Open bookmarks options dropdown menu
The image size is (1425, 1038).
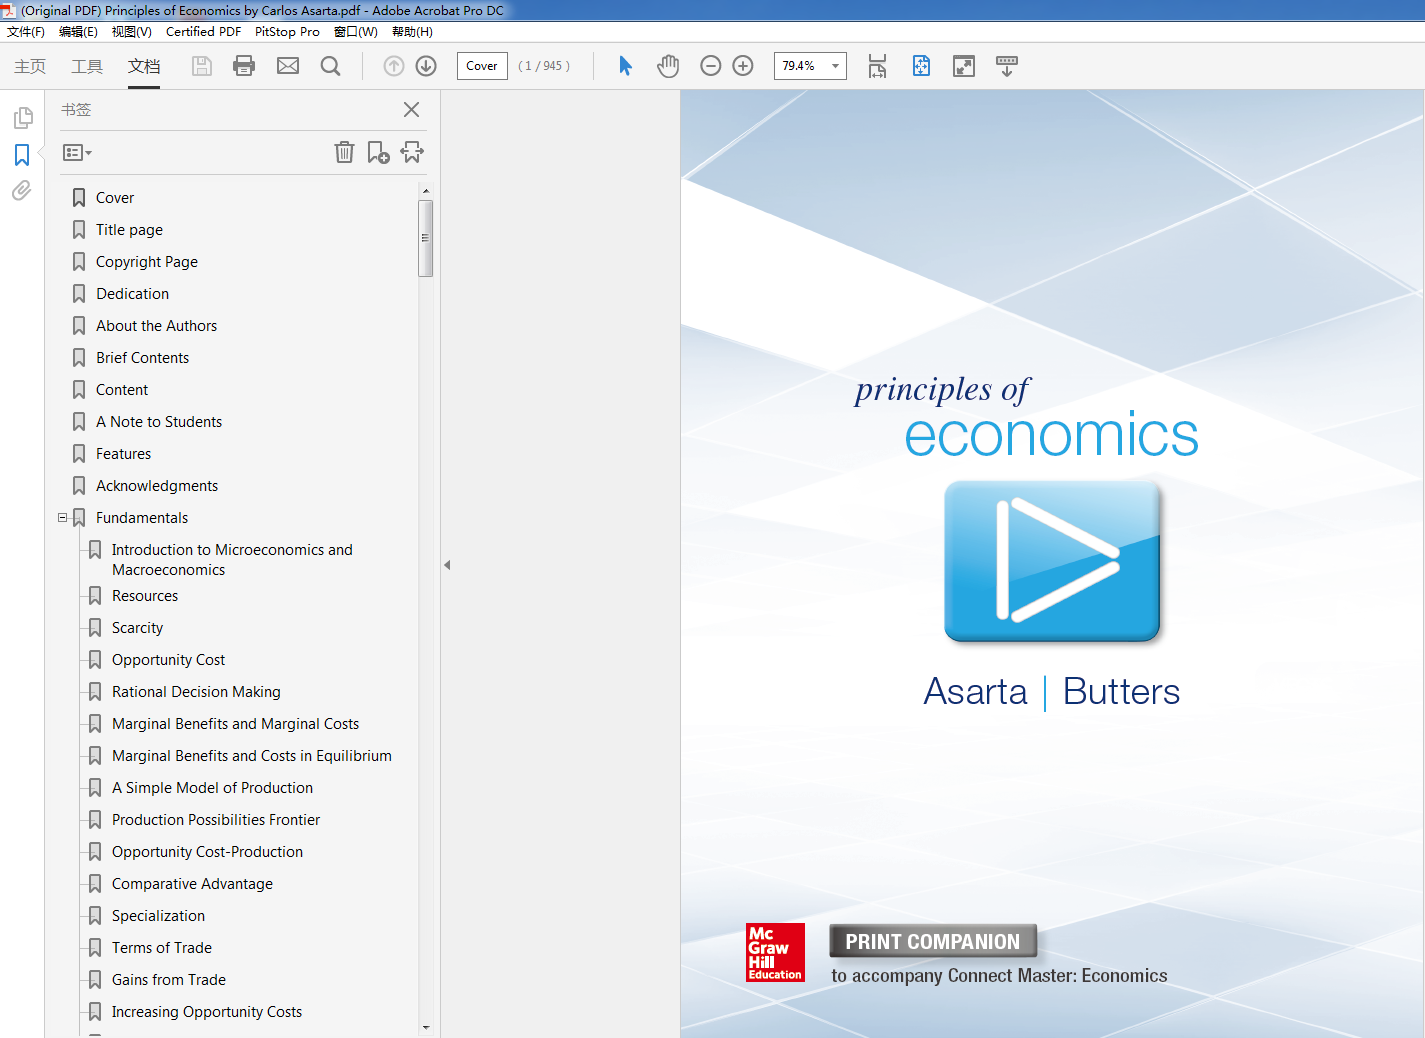[x=77, y=153]
